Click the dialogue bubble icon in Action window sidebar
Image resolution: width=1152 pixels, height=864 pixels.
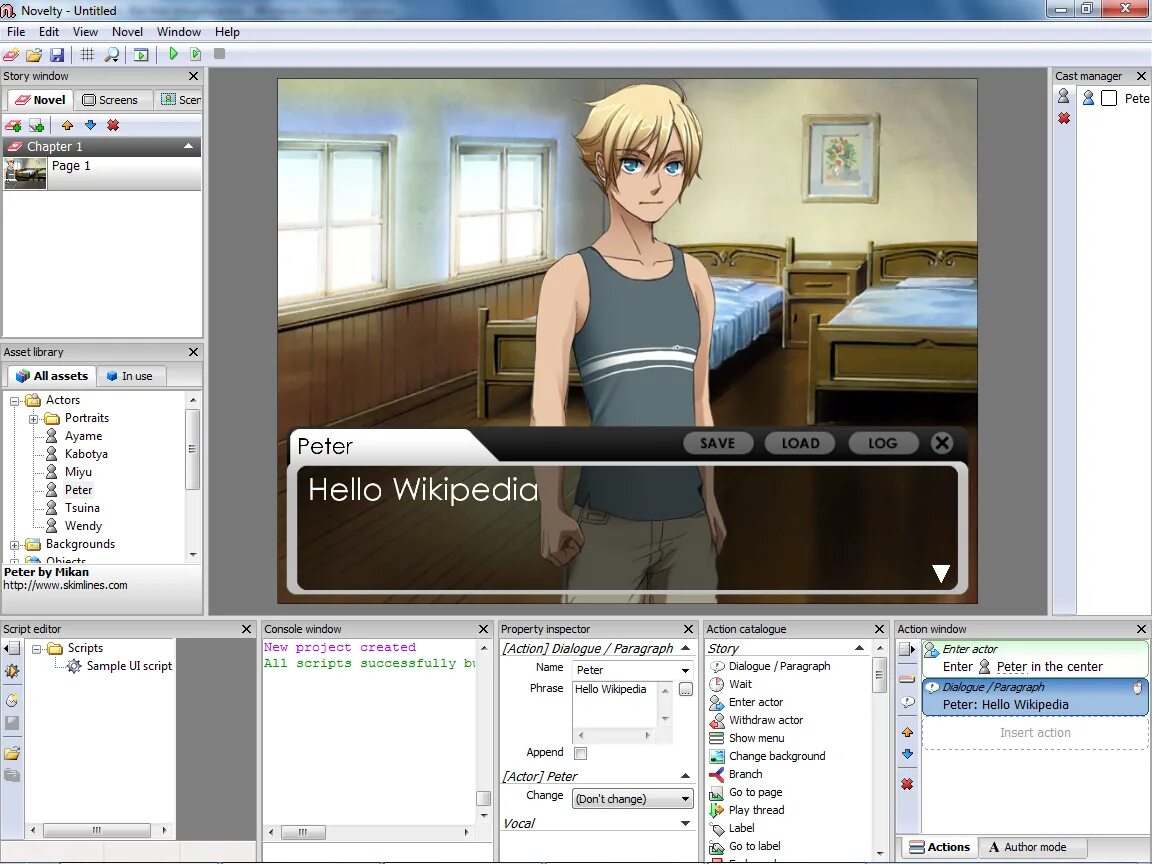pyautogui.click(x=908, y=702)
